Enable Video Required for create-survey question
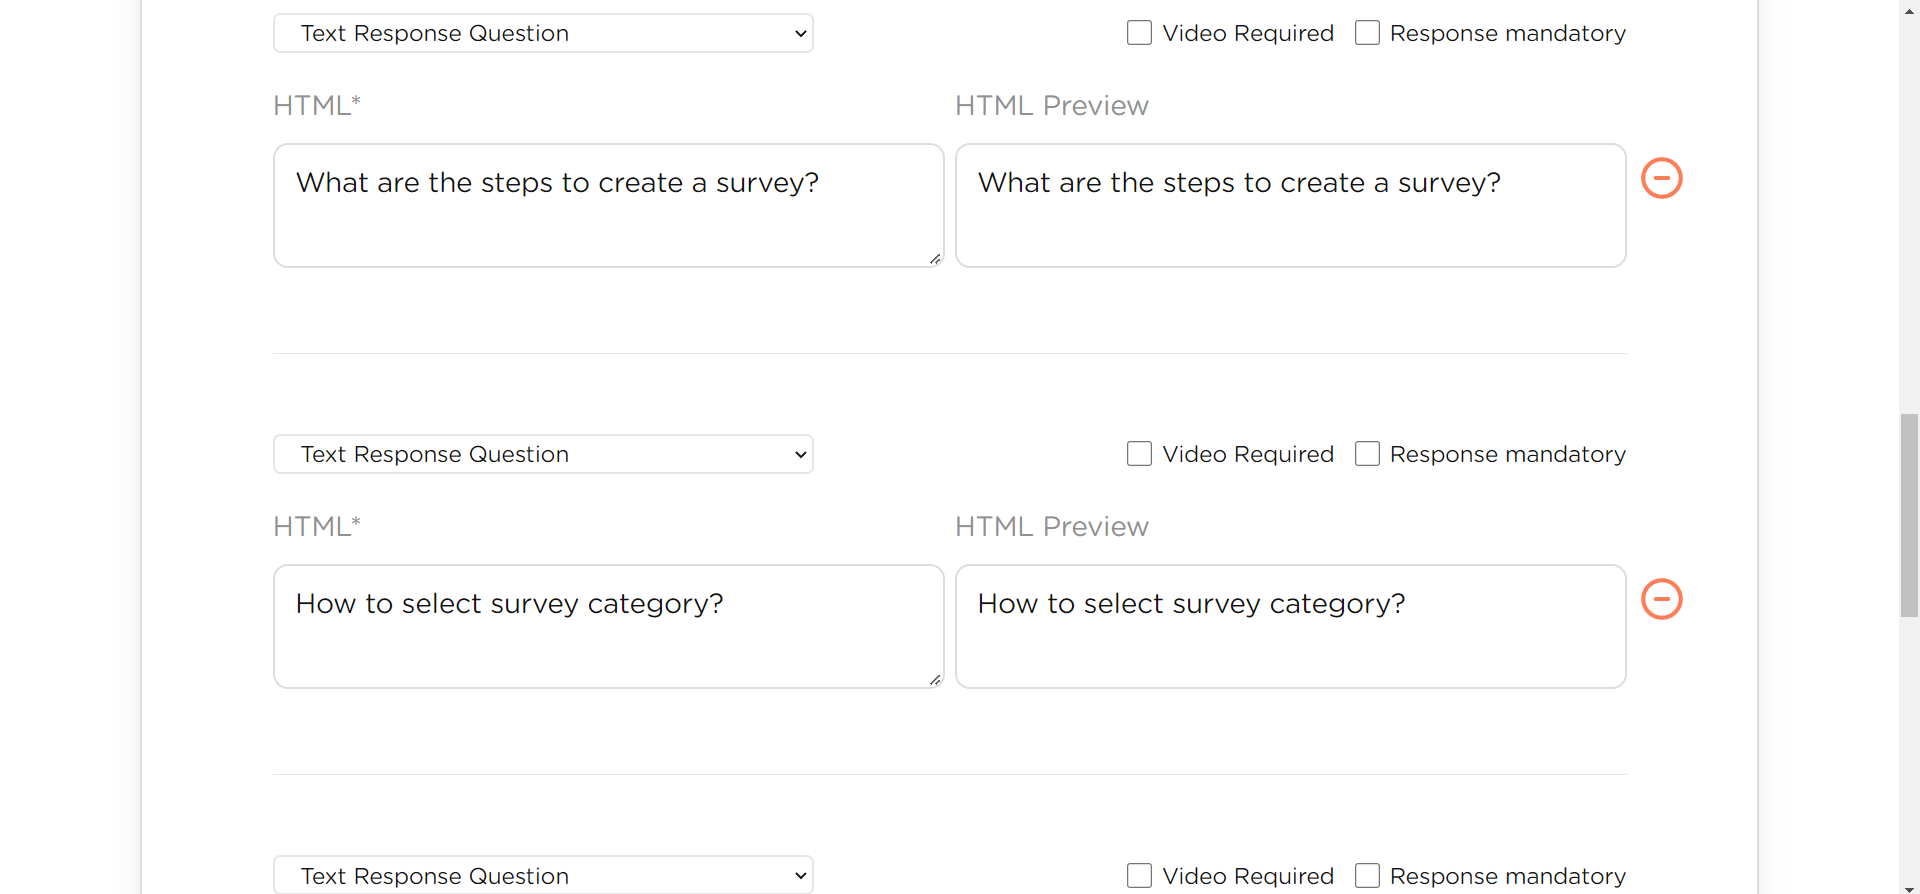1920x894 pixels. (x=1139, y=33)
